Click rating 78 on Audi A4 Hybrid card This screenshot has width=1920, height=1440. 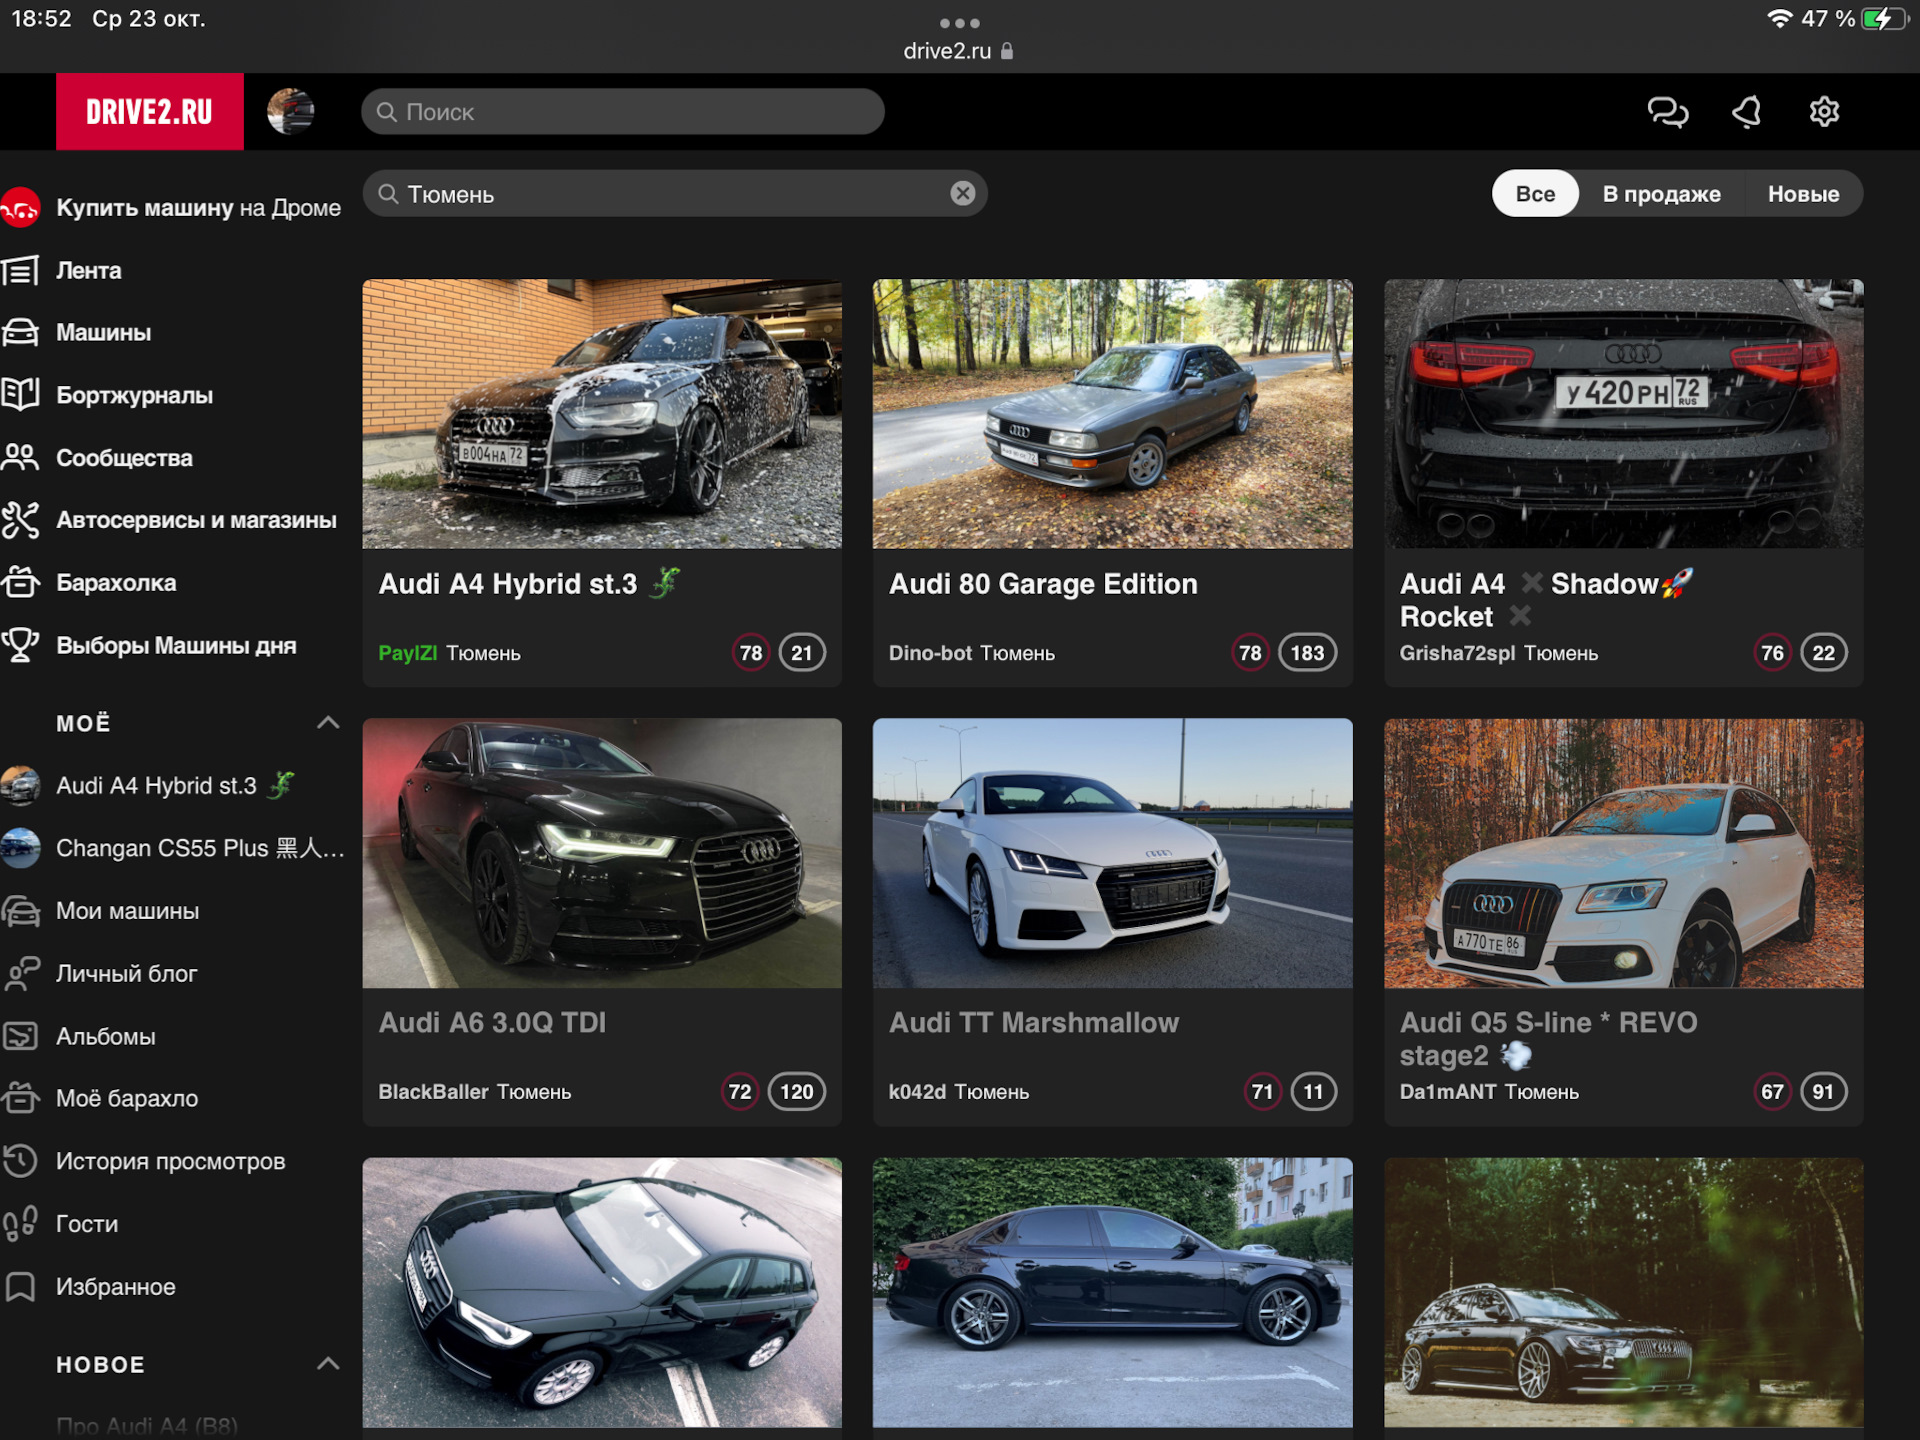click(x=751, y=653)
